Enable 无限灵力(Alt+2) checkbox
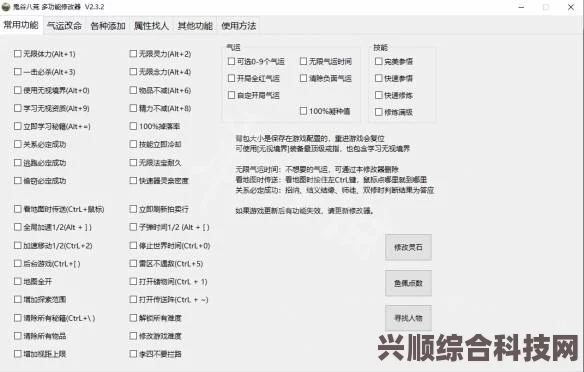This screenshot has height=372, width=584. pos(133,54)
